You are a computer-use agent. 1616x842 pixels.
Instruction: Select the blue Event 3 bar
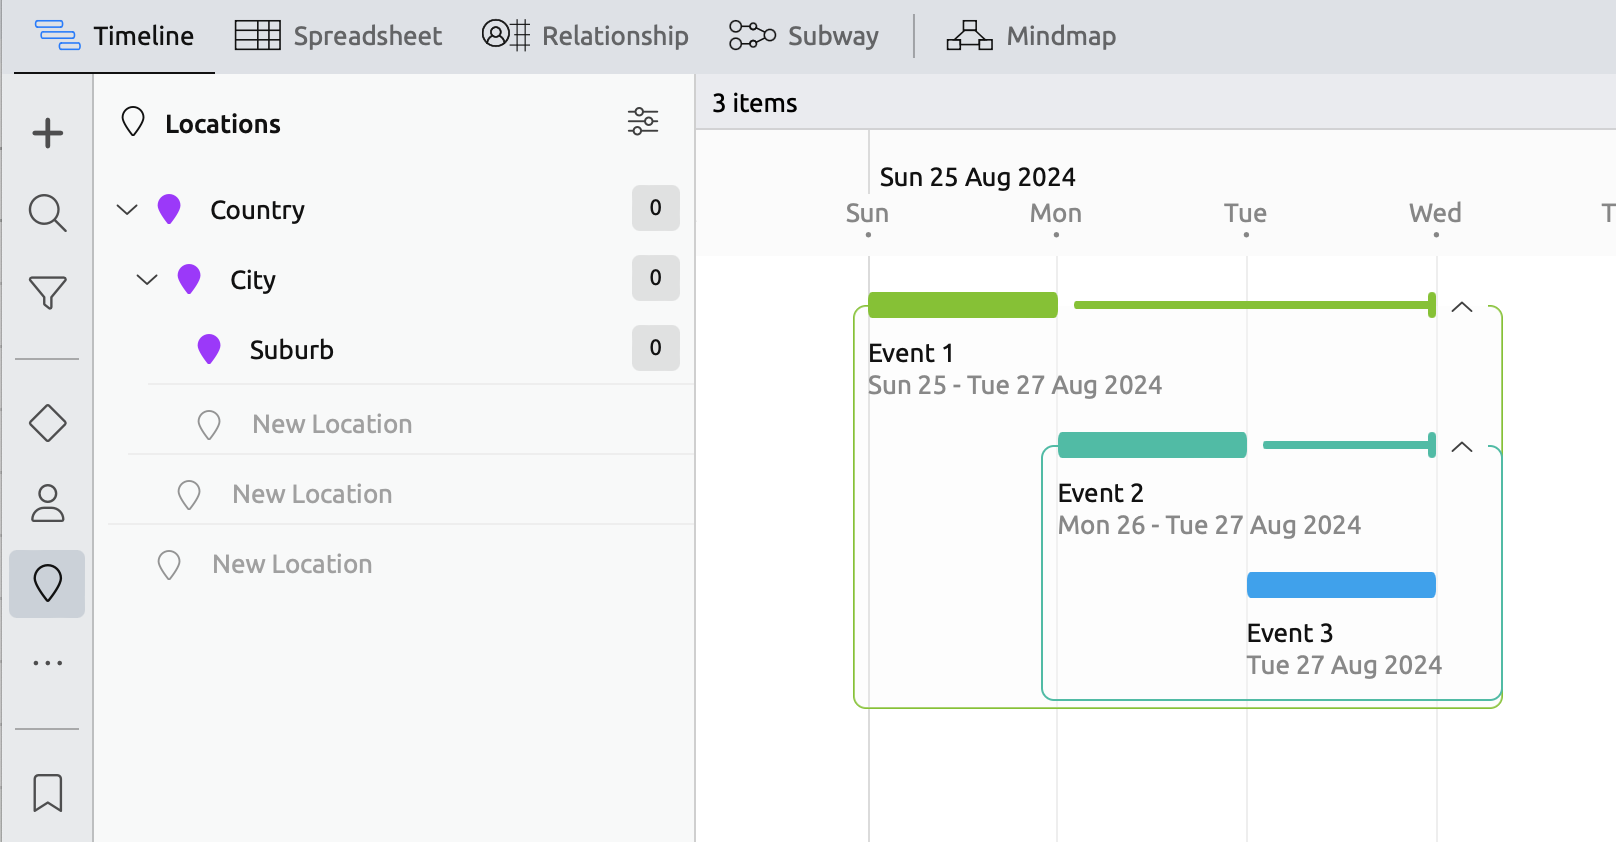(x=1341, y=585)
